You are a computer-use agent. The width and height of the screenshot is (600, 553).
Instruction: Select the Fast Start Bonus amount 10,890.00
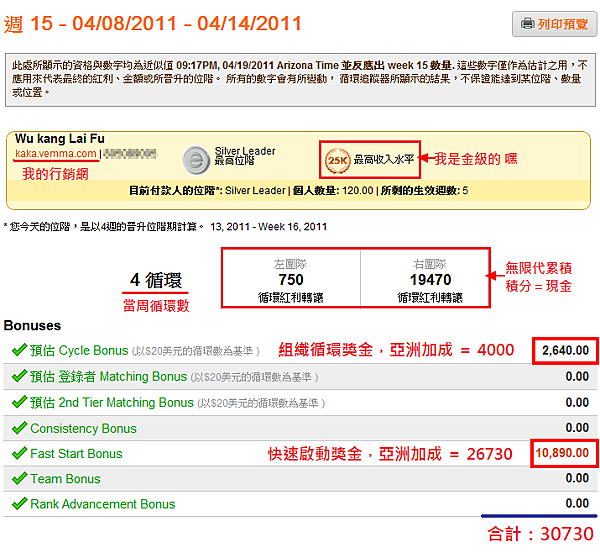coord(562,453)
